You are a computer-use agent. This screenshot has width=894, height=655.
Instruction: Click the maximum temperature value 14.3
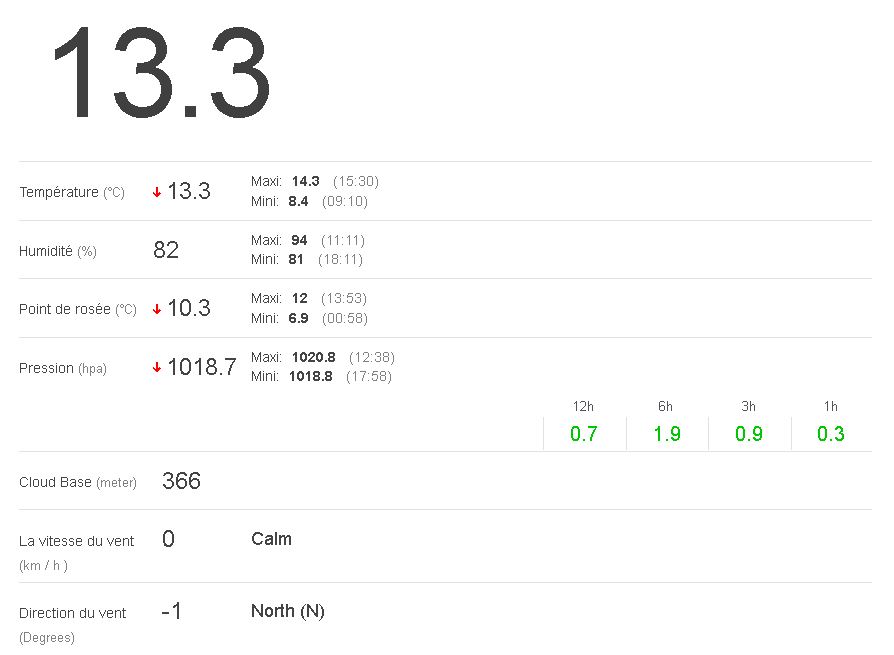click(305, 181)
